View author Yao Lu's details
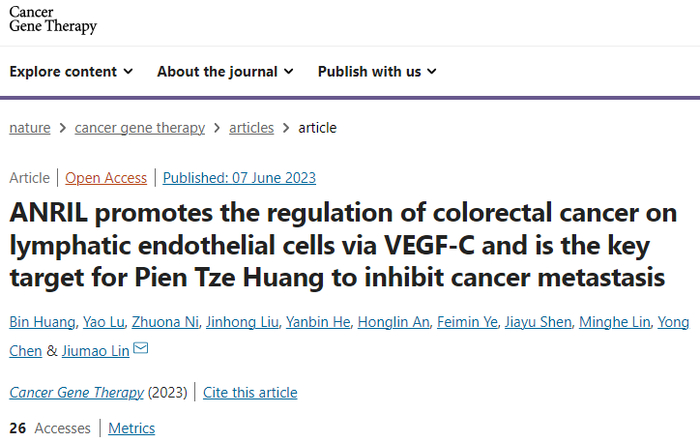 [95, 321]
